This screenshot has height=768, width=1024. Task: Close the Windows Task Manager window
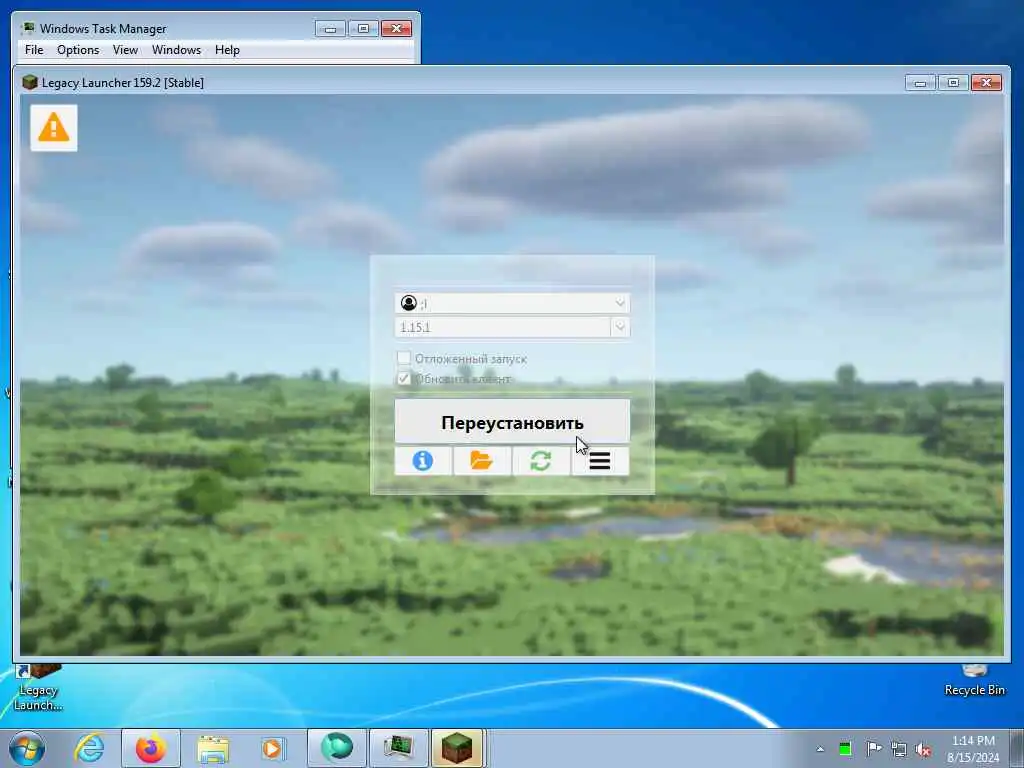coord(396,29)
